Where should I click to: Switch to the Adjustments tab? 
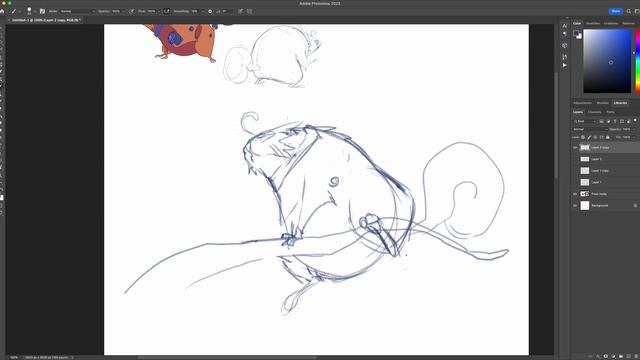pos(582,103)
